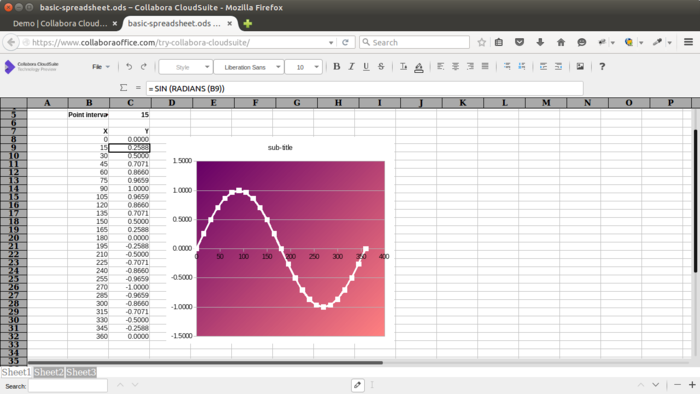This screenshot has height=394, width=700.
Task: Center align text icon
Action: tap(455, 66)
